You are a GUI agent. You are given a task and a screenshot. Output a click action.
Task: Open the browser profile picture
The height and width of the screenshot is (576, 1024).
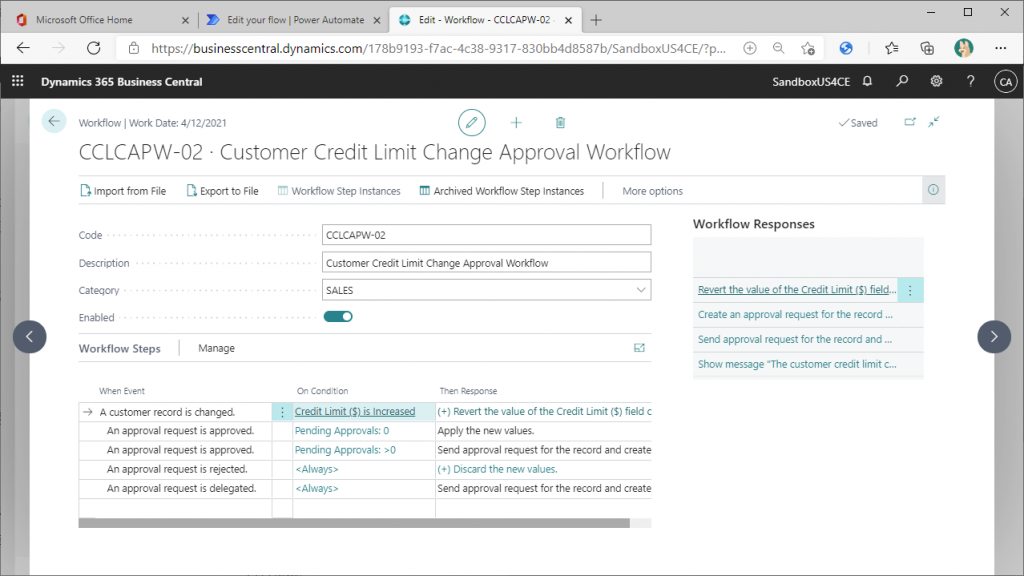(963, 48)
